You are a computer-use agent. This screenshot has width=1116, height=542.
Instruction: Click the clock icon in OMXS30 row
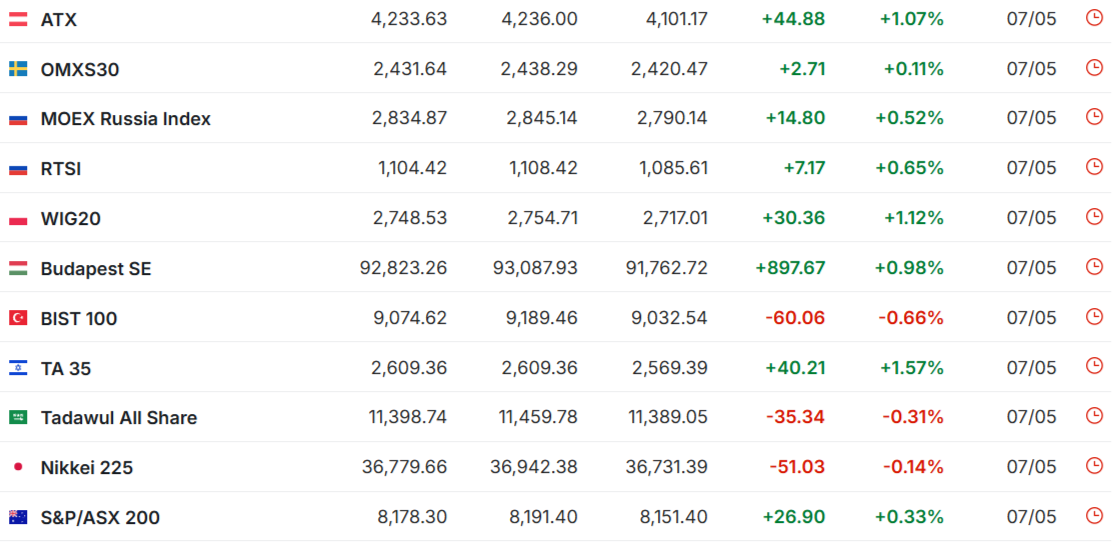pos(1093,68)
